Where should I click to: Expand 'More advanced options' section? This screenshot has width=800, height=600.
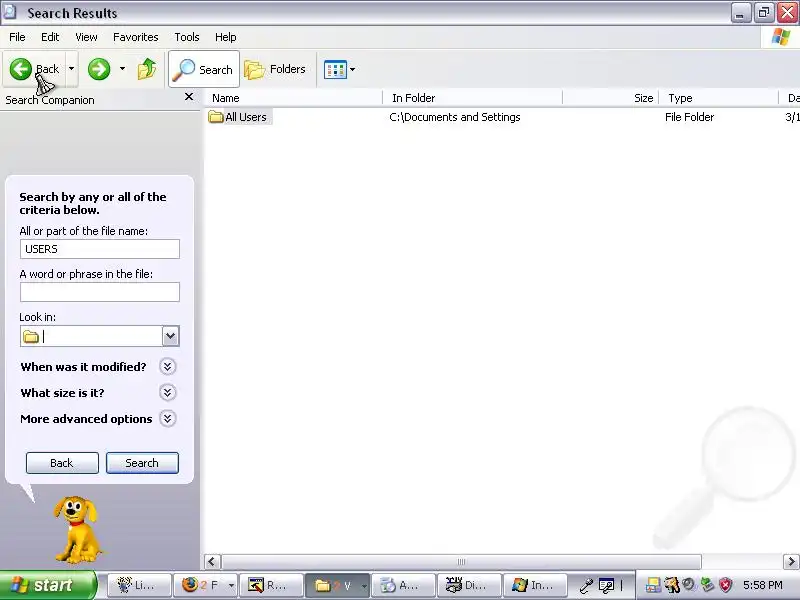click(167, 418)
